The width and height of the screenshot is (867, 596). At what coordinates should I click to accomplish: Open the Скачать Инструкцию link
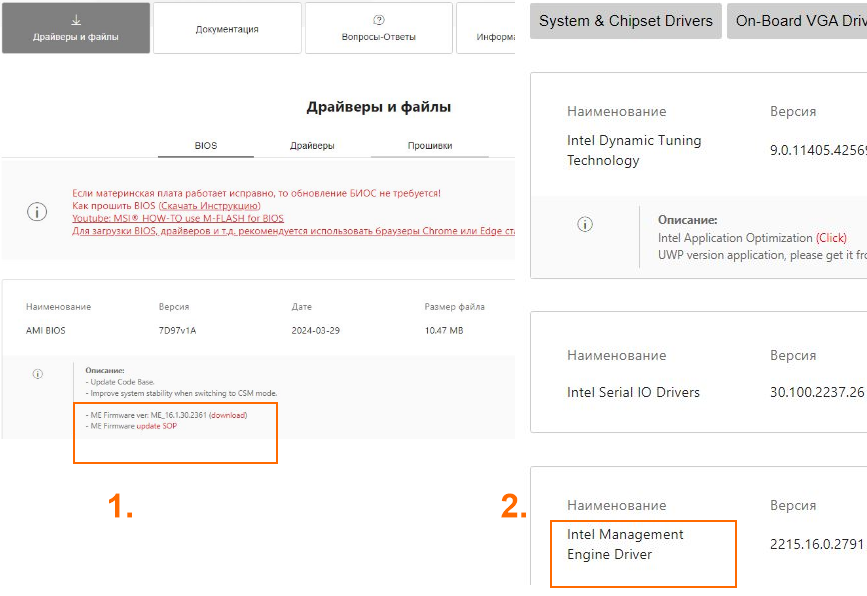pos(210,206)
